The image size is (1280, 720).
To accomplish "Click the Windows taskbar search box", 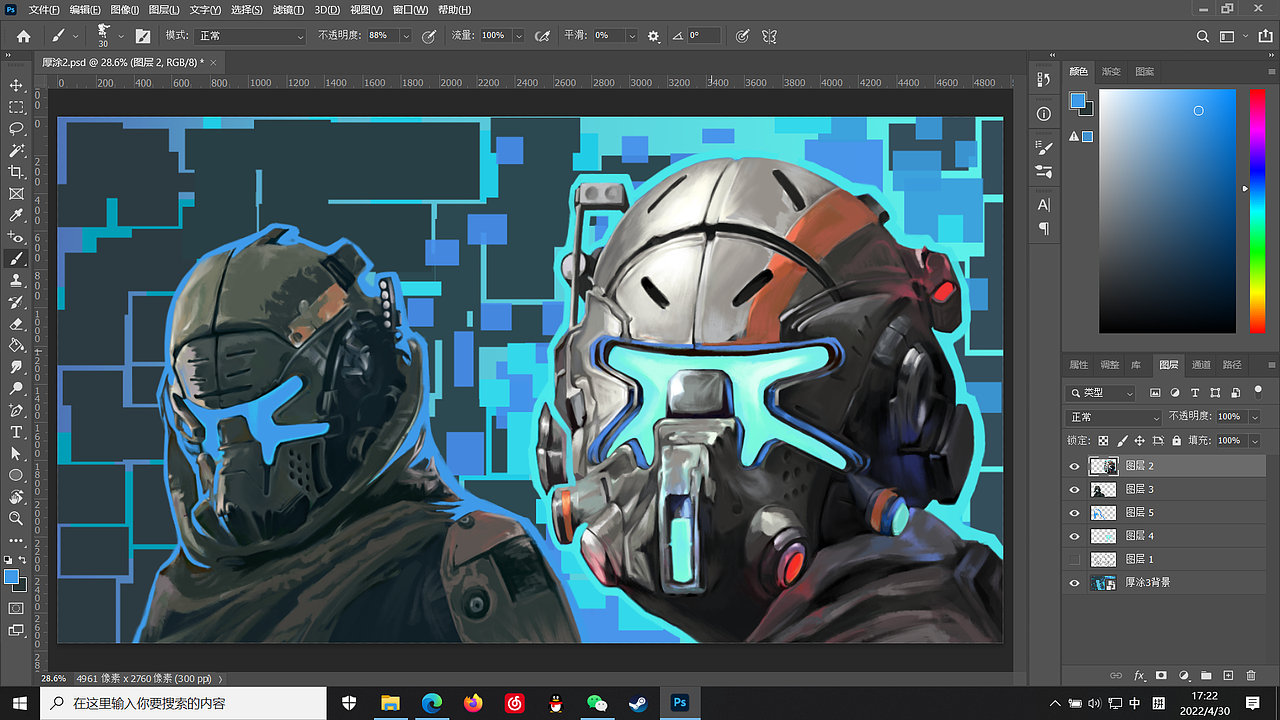I will [183, 703].
